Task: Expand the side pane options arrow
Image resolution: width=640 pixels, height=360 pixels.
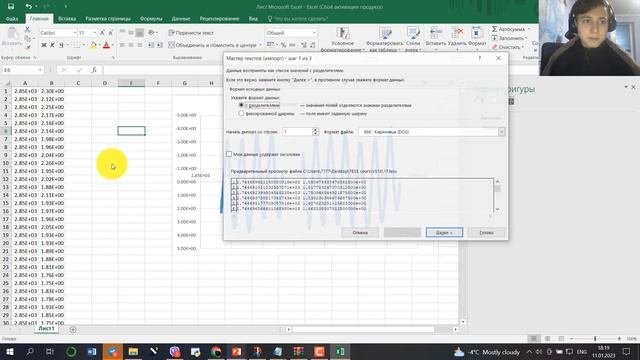Action: click(x=626, y=87)
